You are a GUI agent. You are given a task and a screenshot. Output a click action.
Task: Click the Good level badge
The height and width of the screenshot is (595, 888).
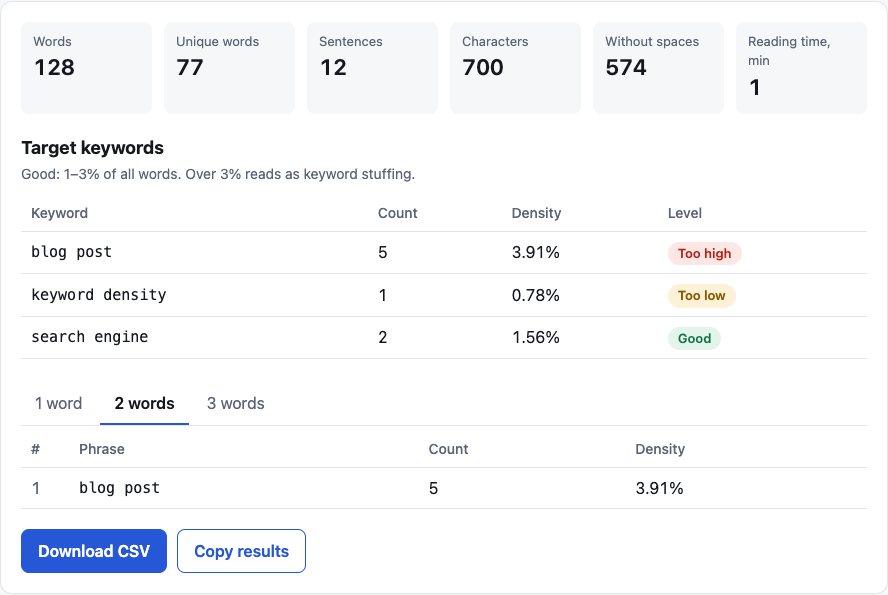coord(694,338)
